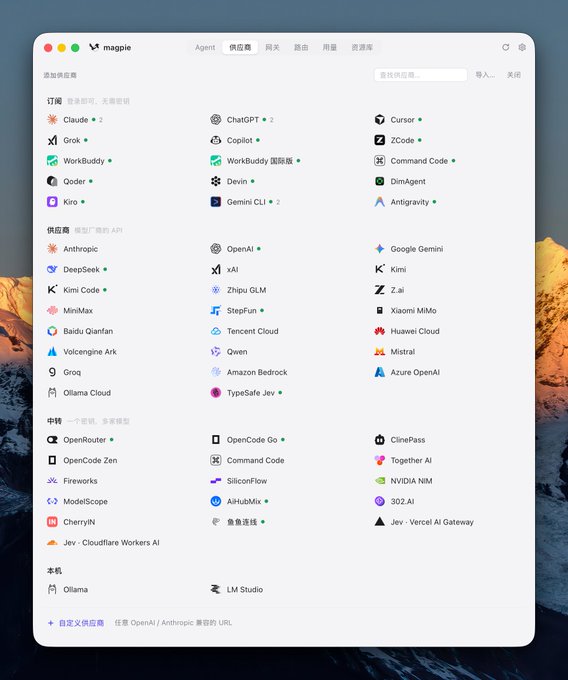
Task: Click the ZCode logo icon
Action: pos(379,140)
